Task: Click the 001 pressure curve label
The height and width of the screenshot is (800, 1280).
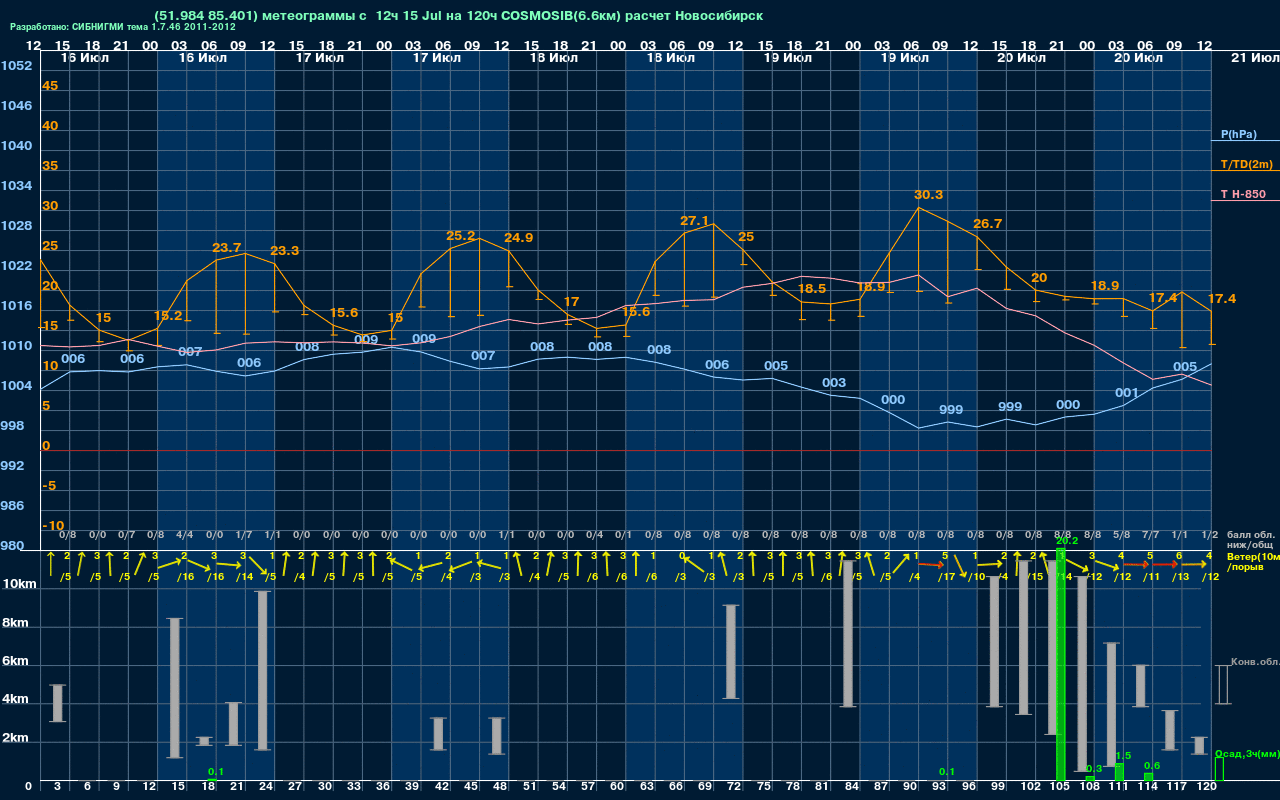Action: click(1127, 393)
